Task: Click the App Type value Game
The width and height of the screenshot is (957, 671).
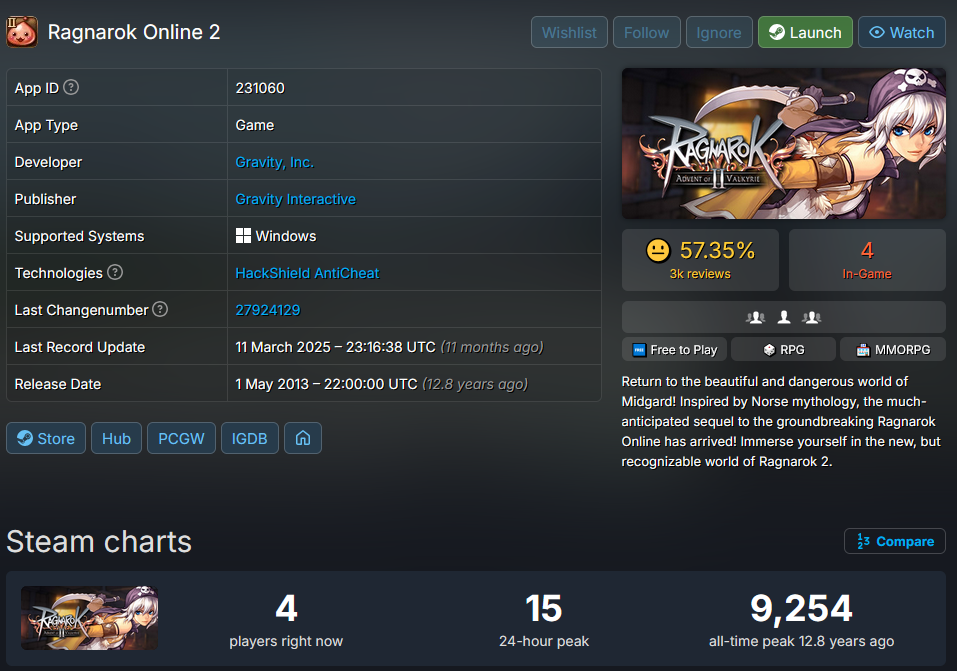Action: click(255, 125)
